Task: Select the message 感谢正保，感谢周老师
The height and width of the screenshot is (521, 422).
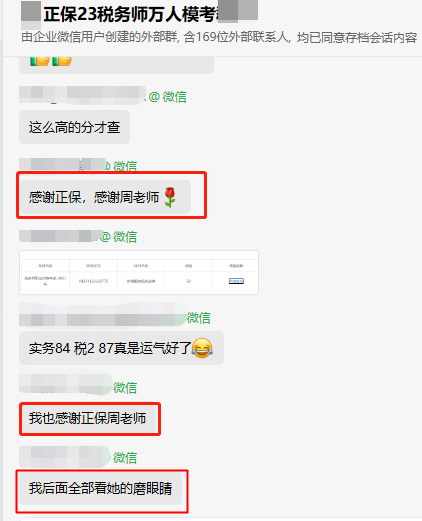Action: coord(105,197)
